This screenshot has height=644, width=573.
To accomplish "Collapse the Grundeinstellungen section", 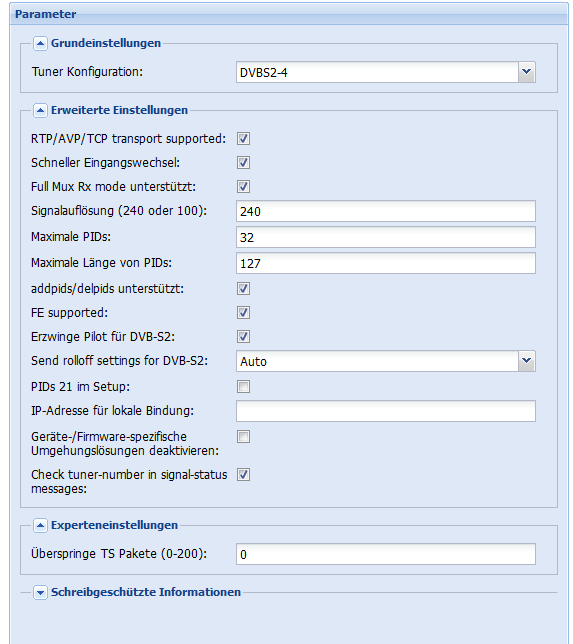I will (x=40, y=43).
